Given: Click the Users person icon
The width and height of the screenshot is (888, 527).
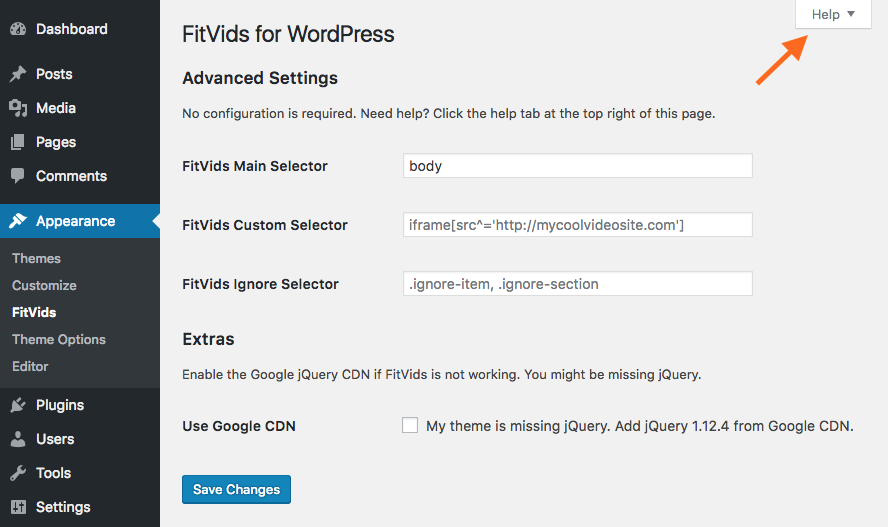Looking at the screenshot, I should [18, 439].
